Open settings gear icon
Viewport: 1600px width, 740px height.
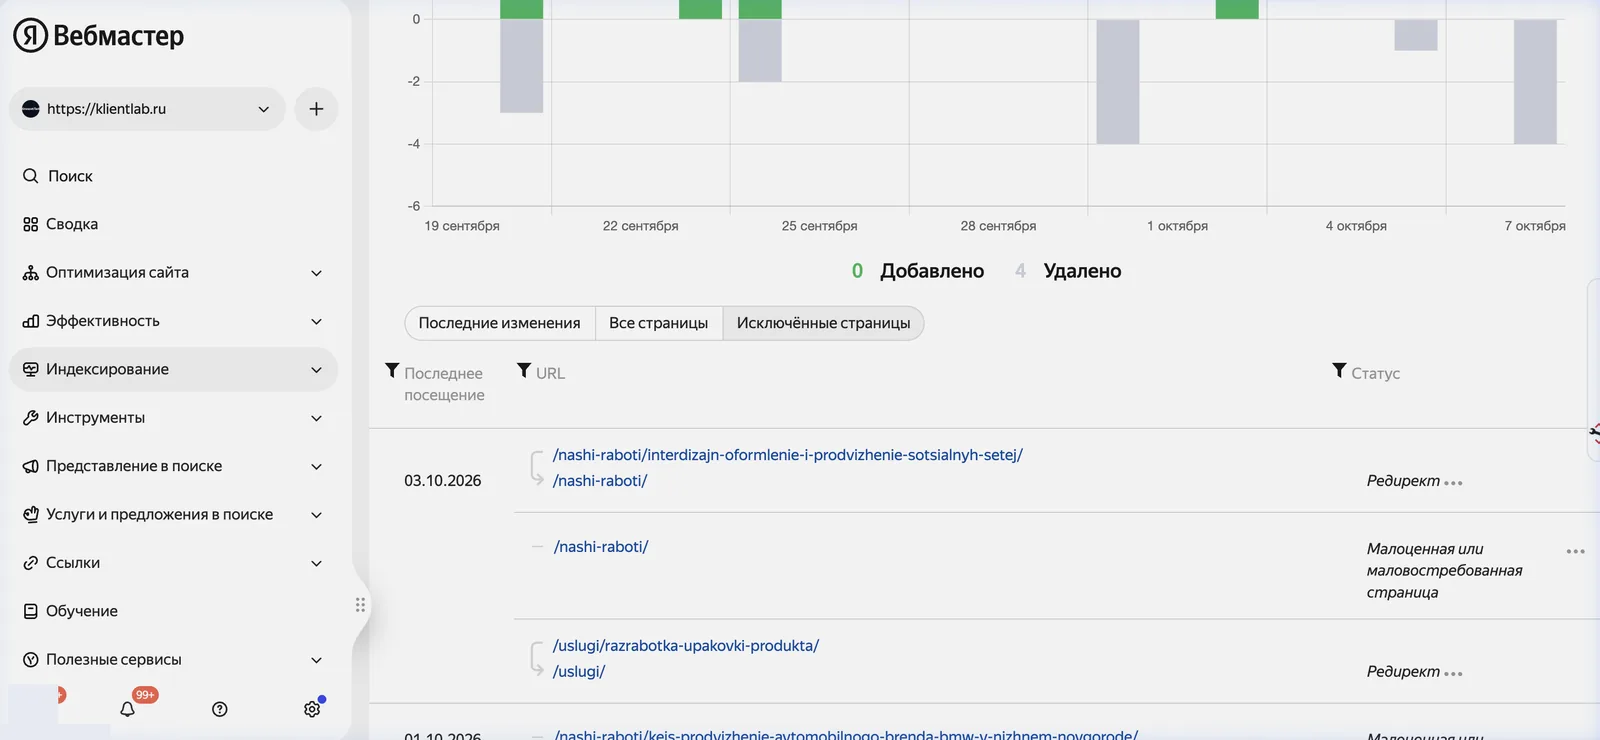tap(312, 709)
